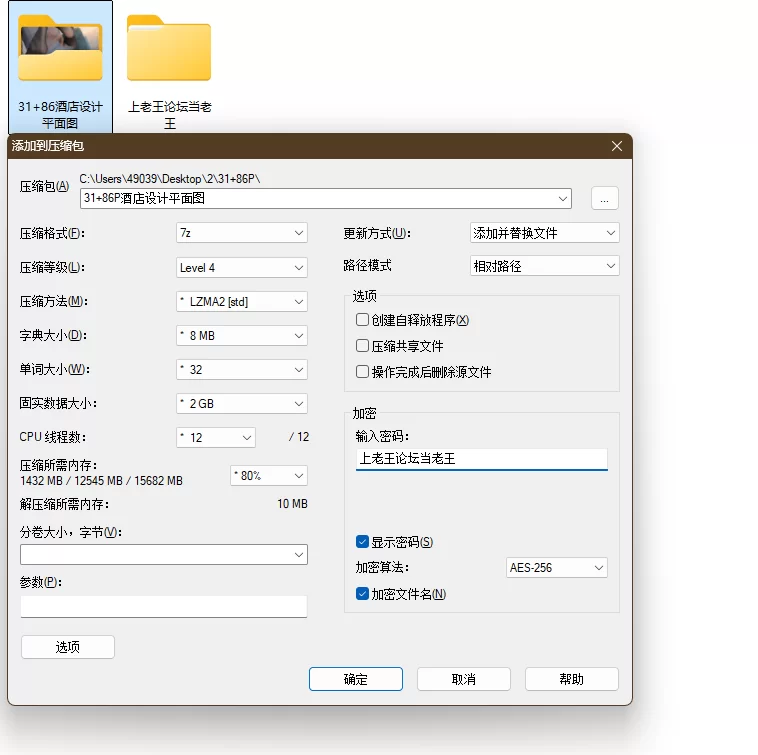The width and height of the screenshot is (758, 755).
Task: Open the 压缩等级 Level 4 dropdown
Action: click(x=242, y=267)
